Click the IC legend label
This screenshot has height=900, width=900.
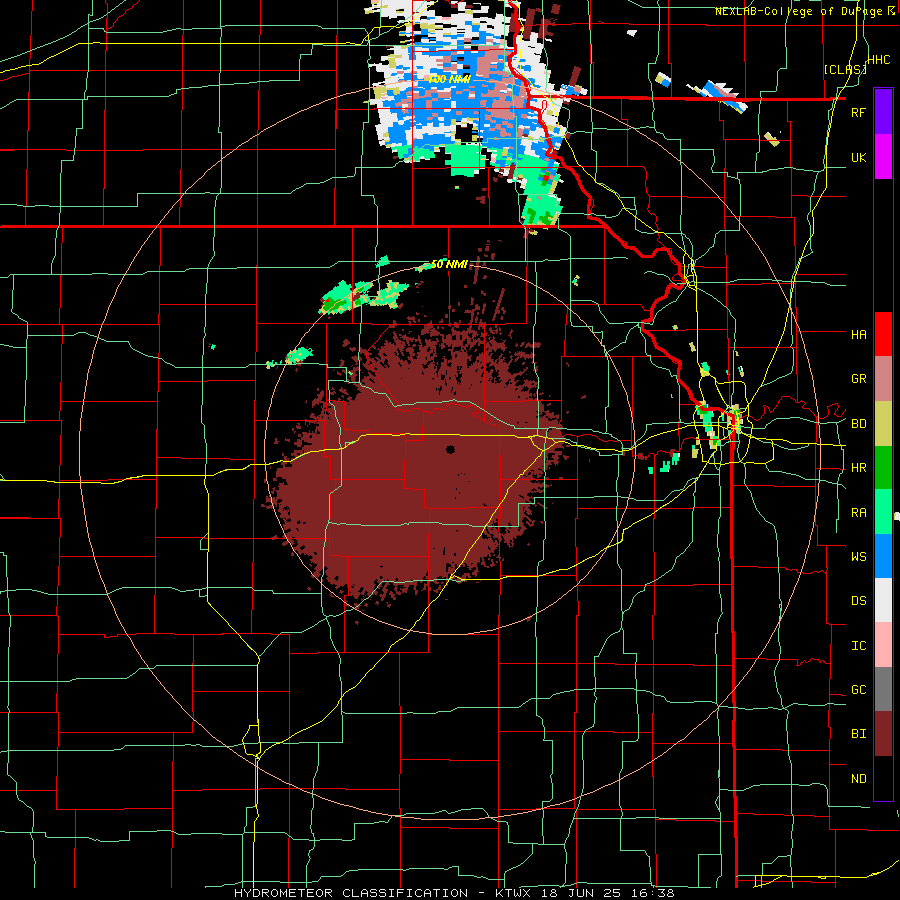click(858, 646)
